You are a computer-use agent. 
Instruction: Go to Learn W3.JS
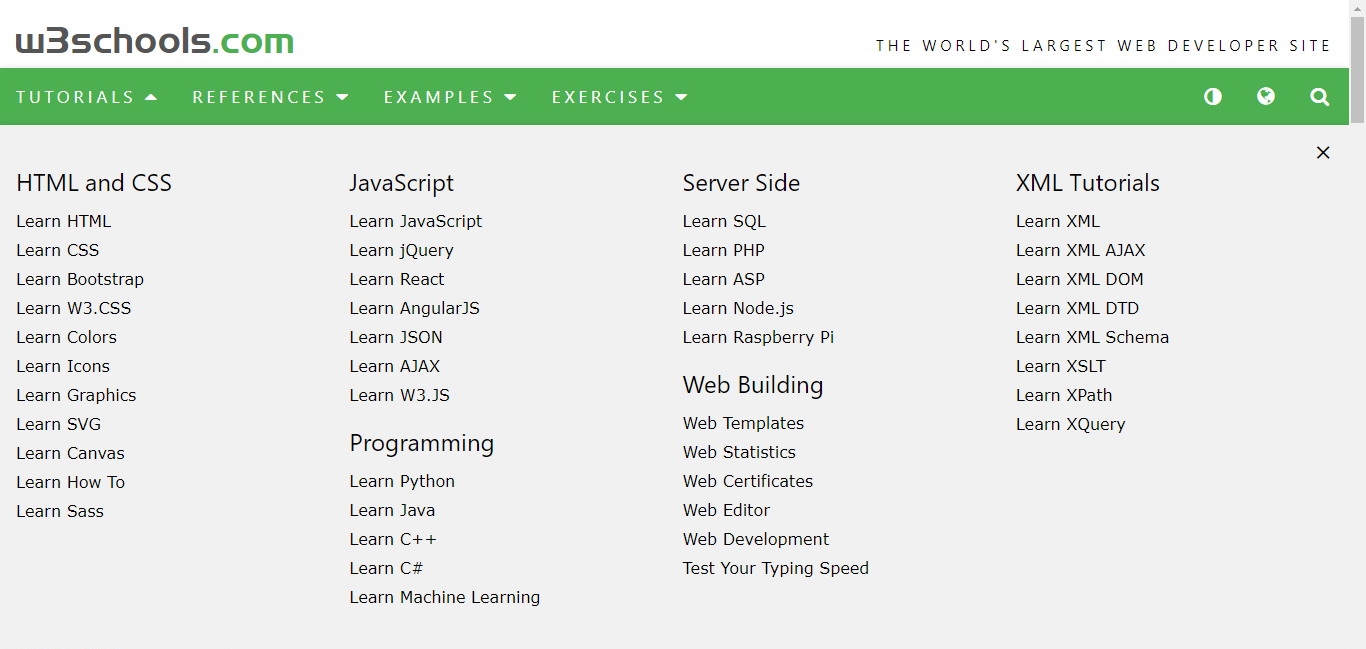click(400, 395)
